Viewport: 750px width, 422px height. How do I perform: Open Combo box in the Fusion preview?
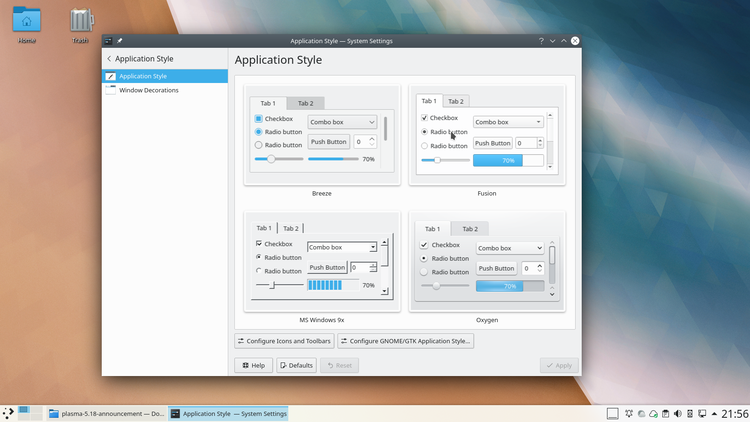point(508,122)
